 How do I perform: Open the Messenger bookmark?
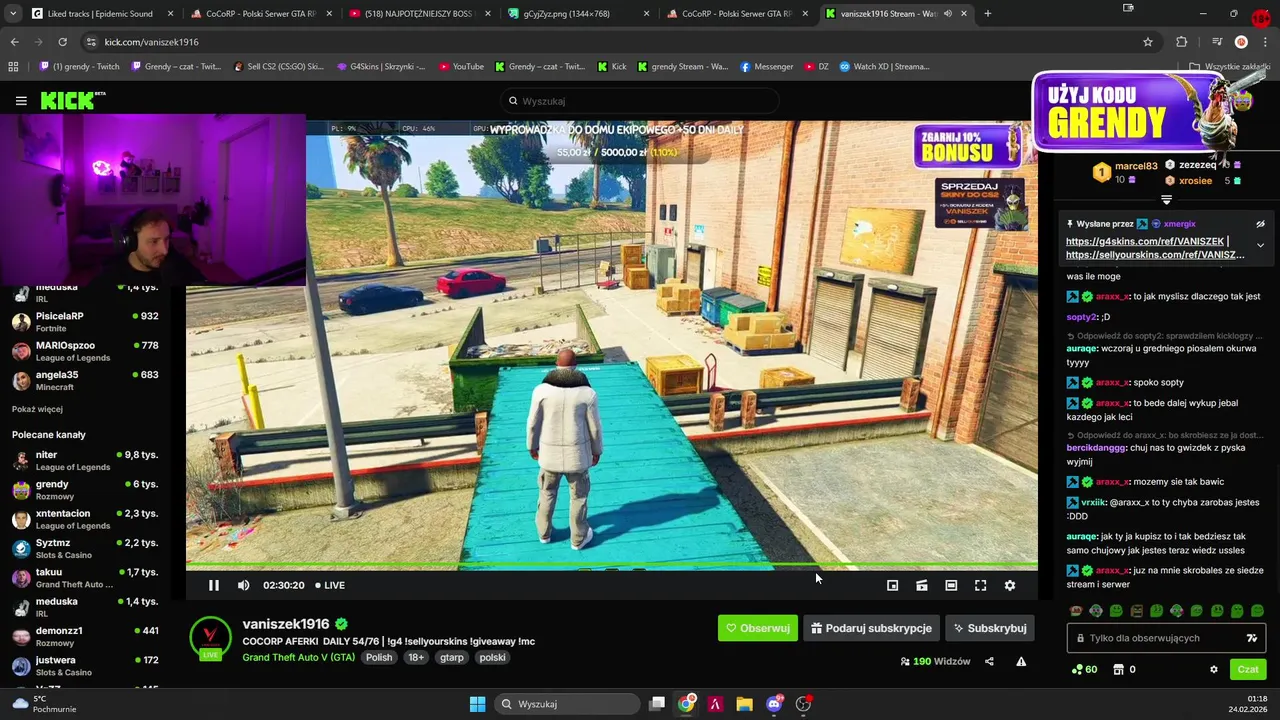tap(767, 67)
